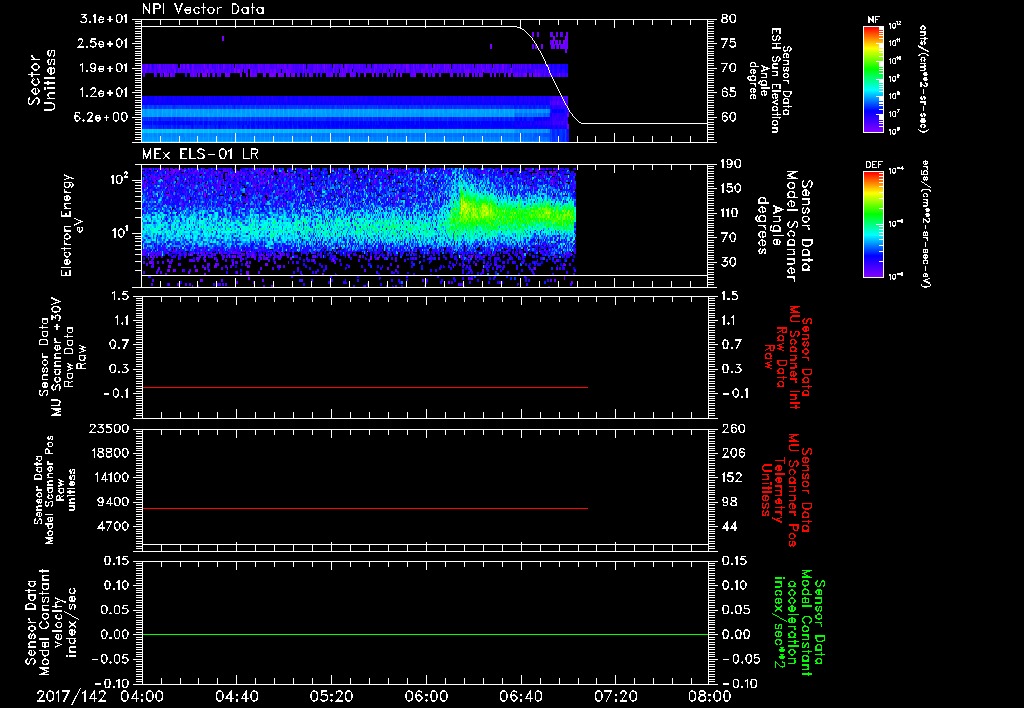Screen dimensions: 1024x708
Task: Click the 08:00 time axis label
Action: [710, 696]
